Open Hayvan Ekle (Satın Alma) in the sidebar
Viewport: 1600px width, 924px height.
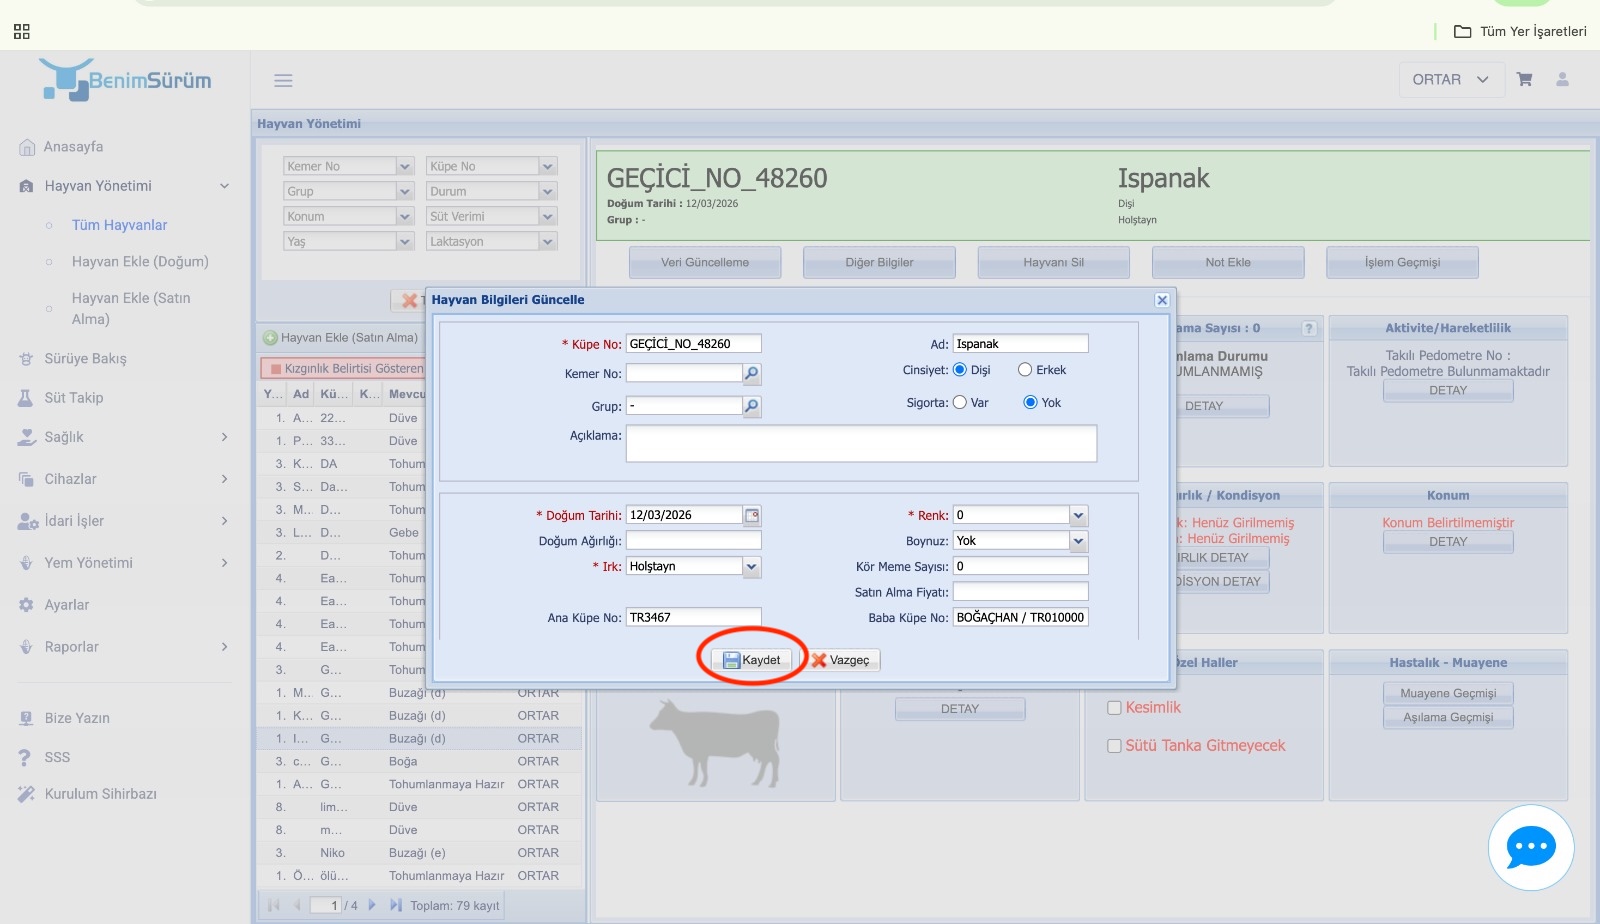[131, 308]
